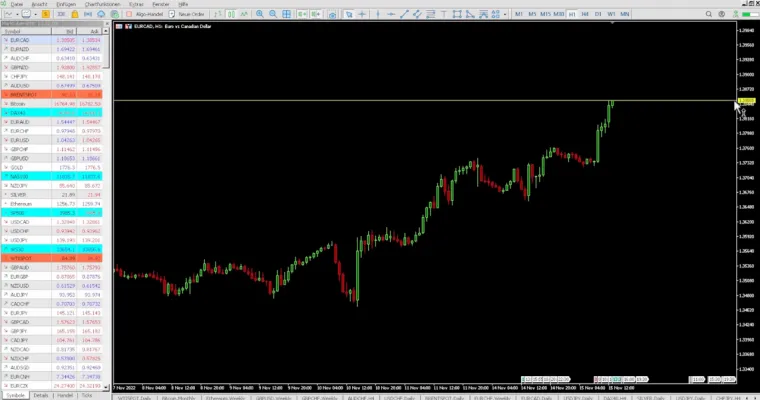
Task: Click the Zoom Out magnifier icon
Action: pyautogui.click(x=273, y=14)
